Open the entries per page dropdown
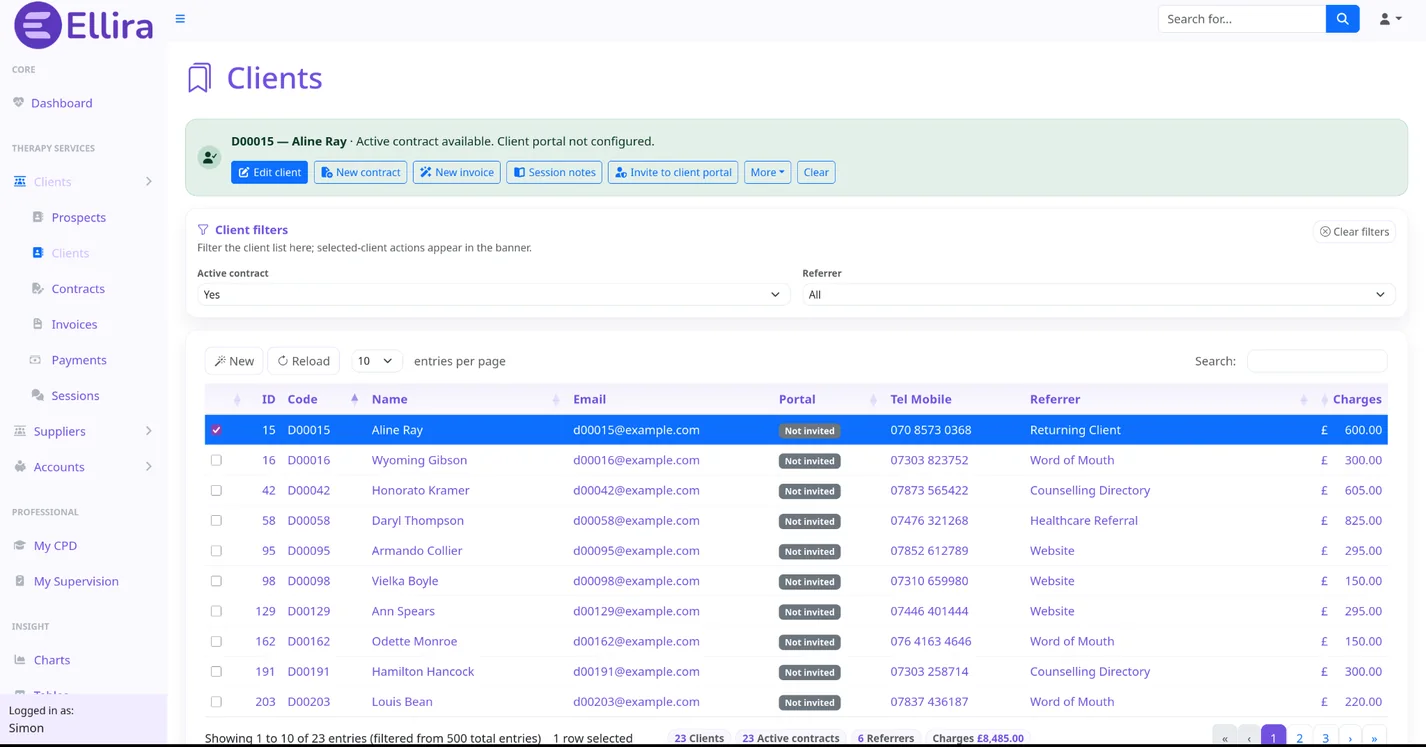This screenshot has height=747, width=1426. click(376, 361)
